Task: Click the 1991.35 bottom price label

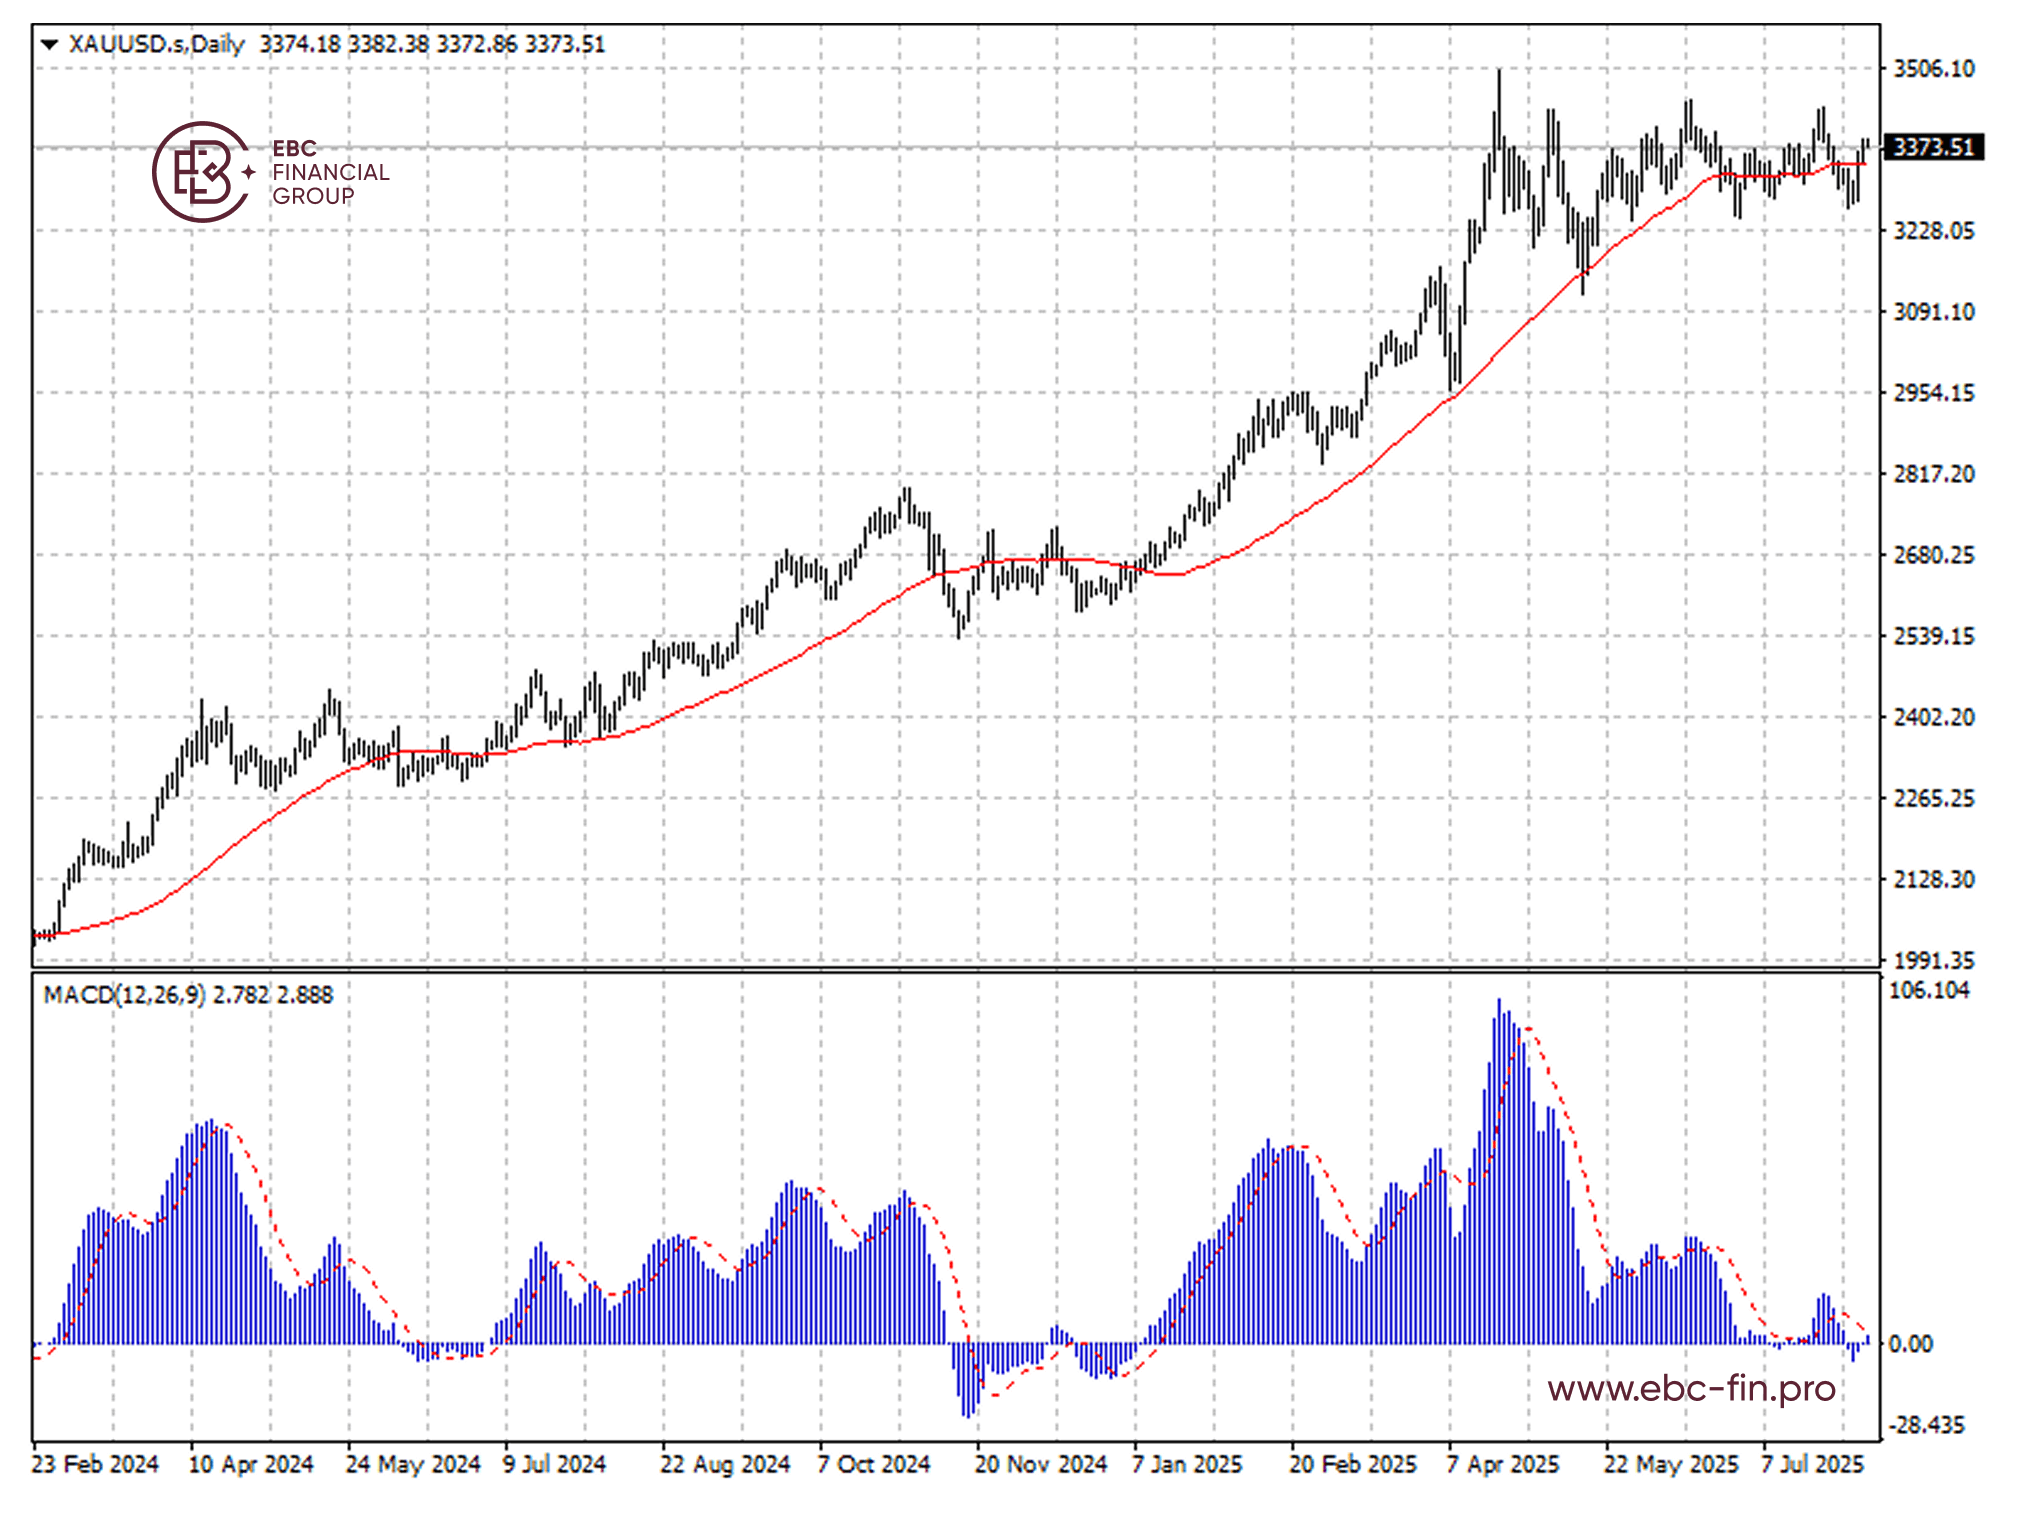Action: pyautogui.click(x=1934, y=960)
